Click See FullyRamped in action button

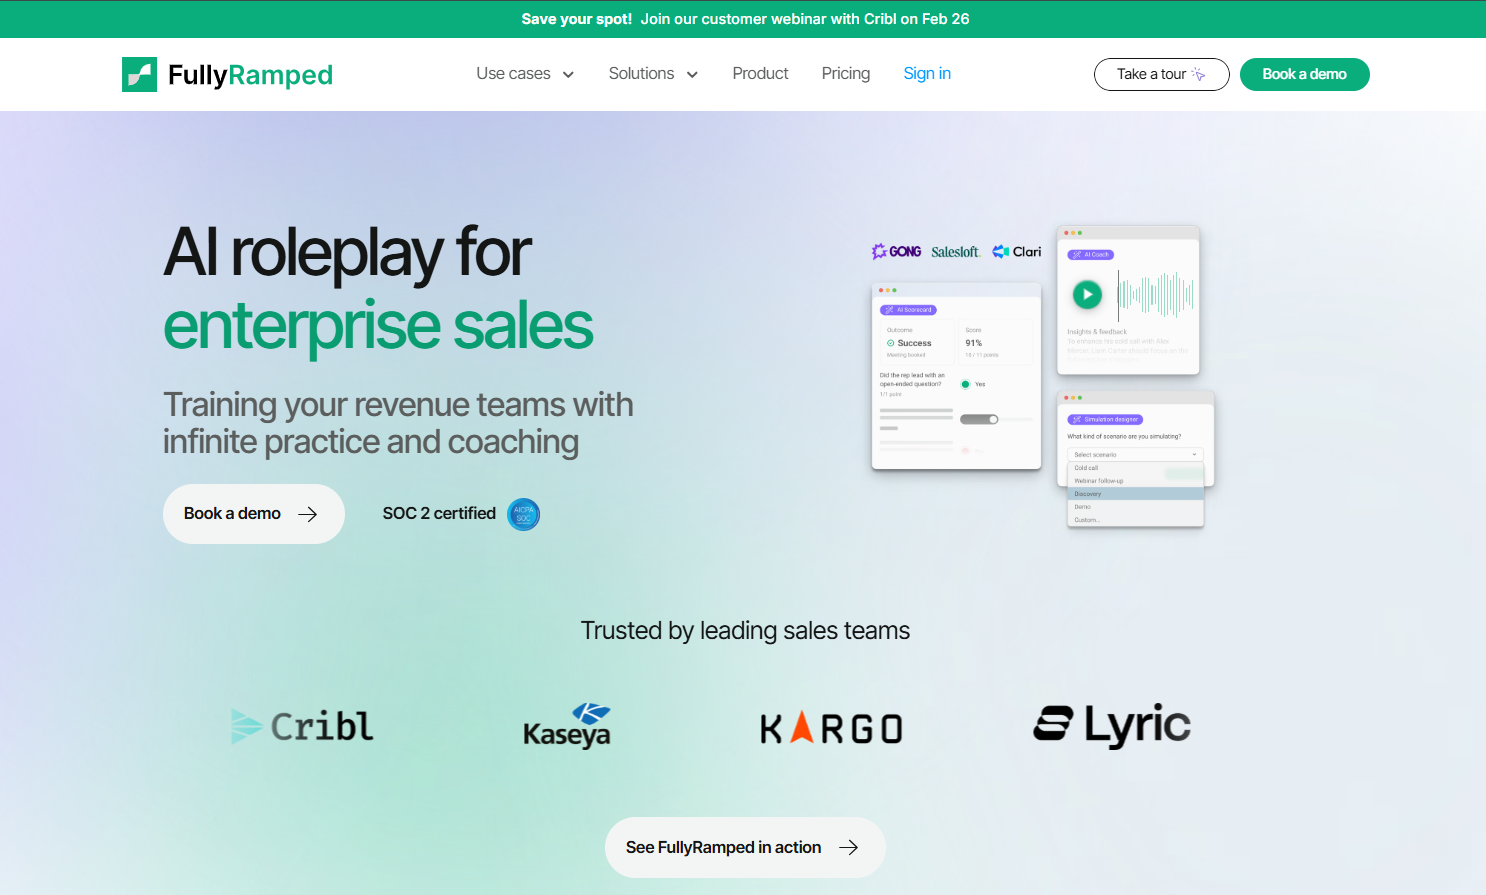745,848
